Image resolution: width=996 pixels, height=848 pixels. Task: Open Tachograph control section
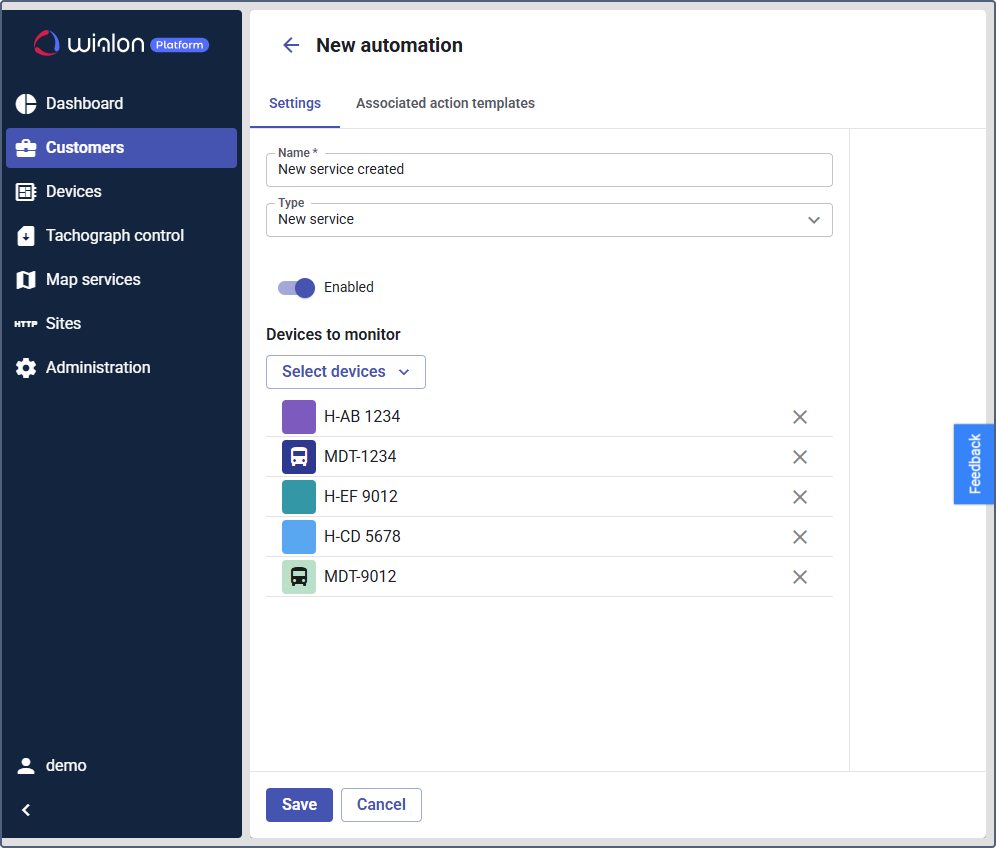(x=114, y=236)
